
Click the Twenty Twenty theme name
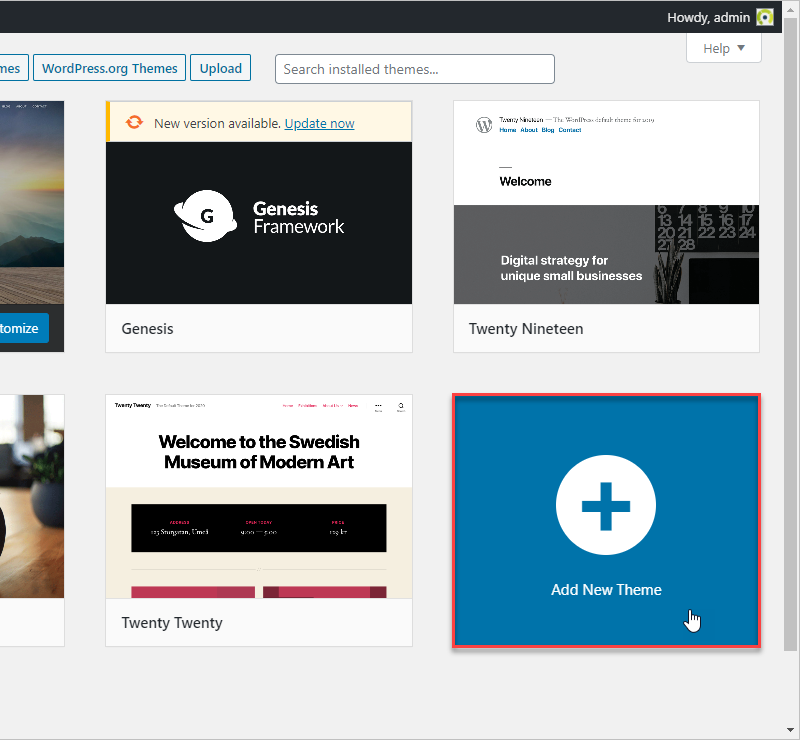click(x=172, y=623)
